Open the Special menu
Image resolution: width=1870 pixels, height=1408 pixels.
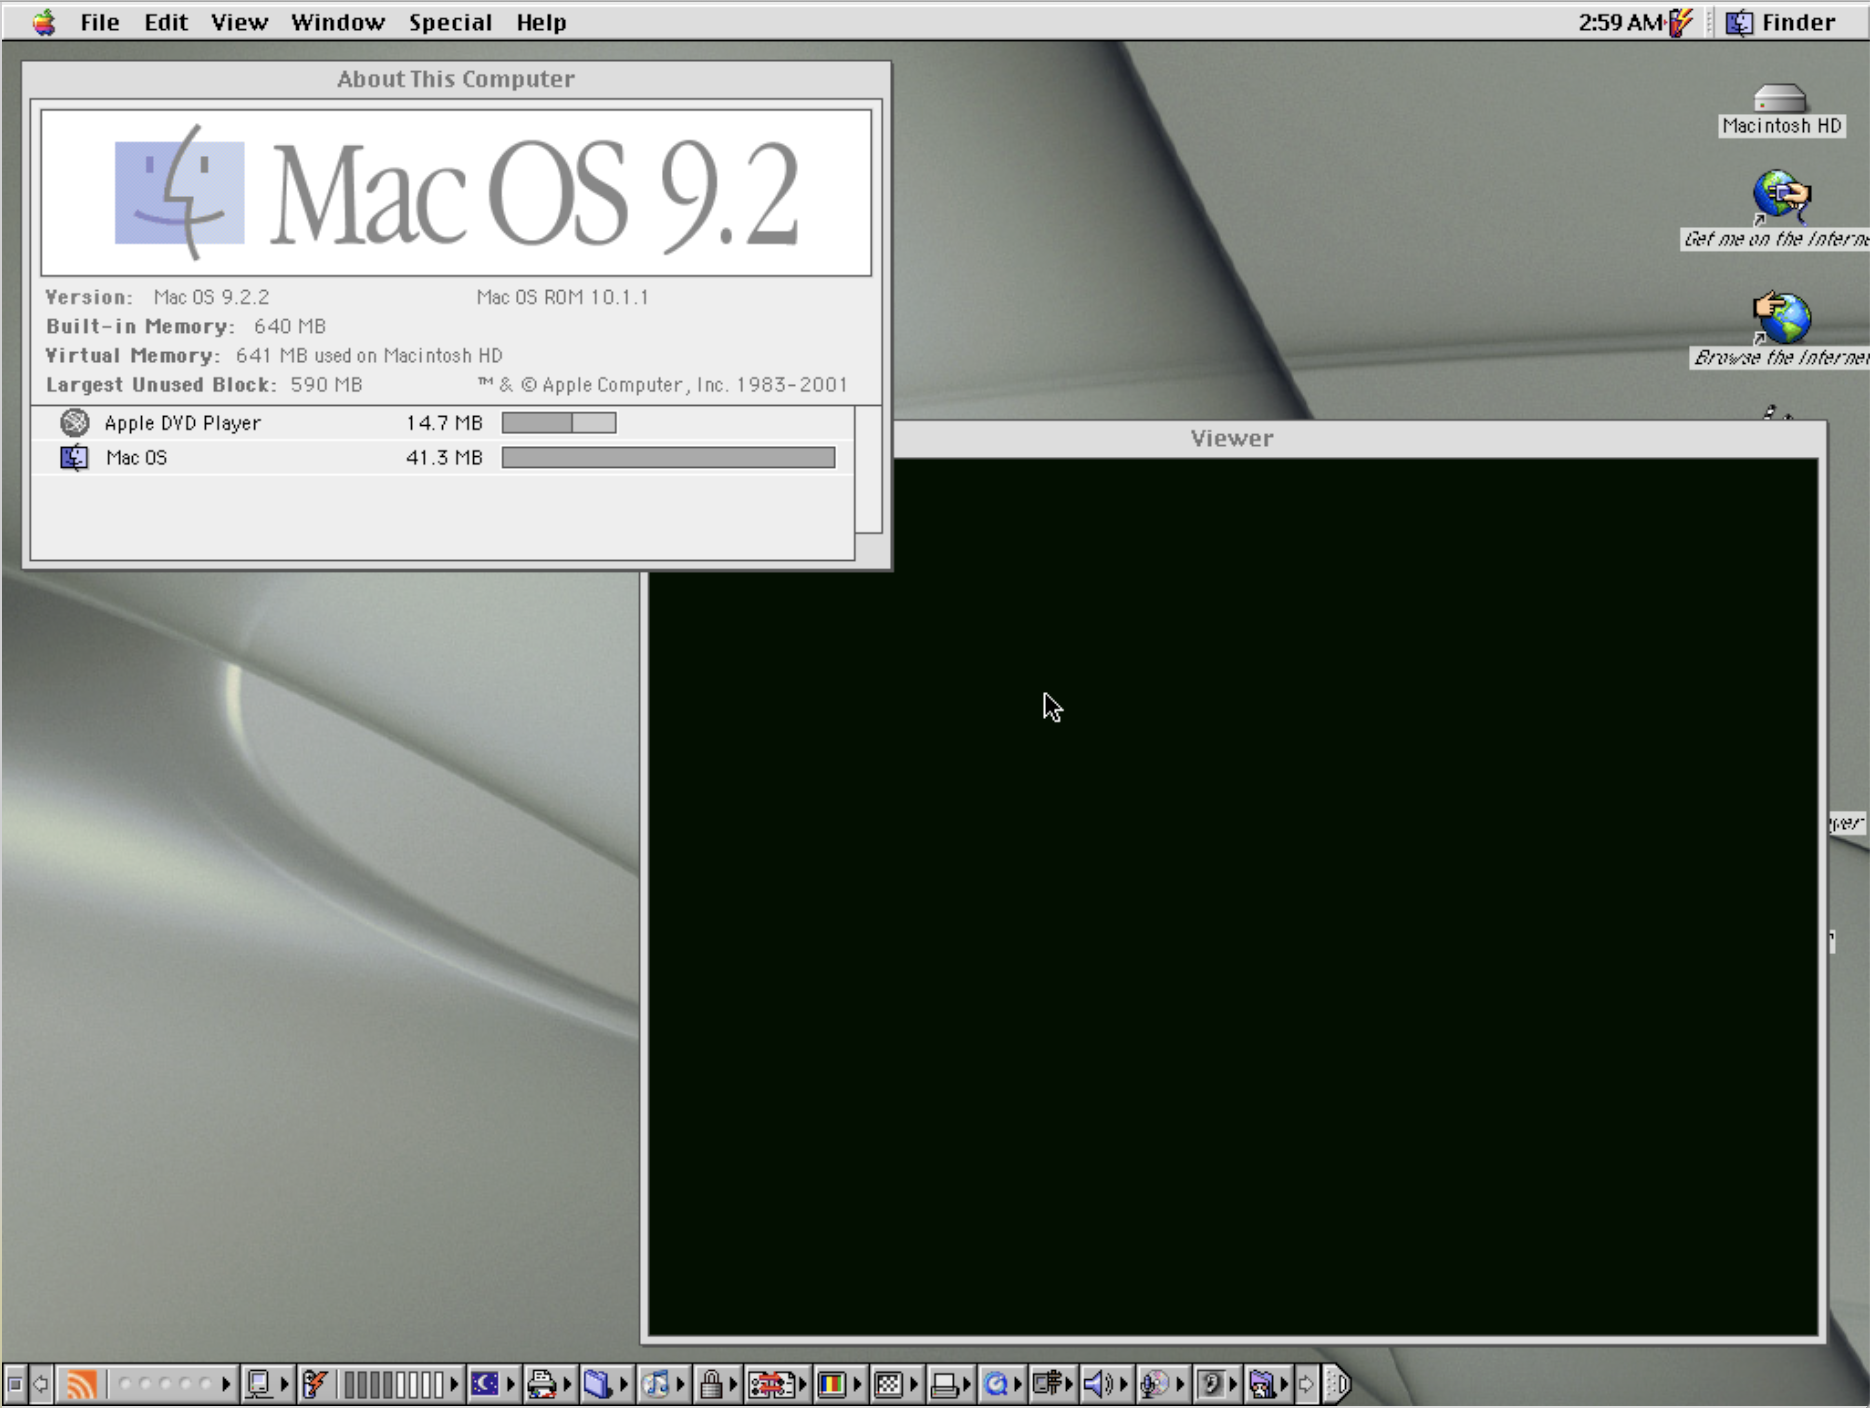click(x=450, y=22)
